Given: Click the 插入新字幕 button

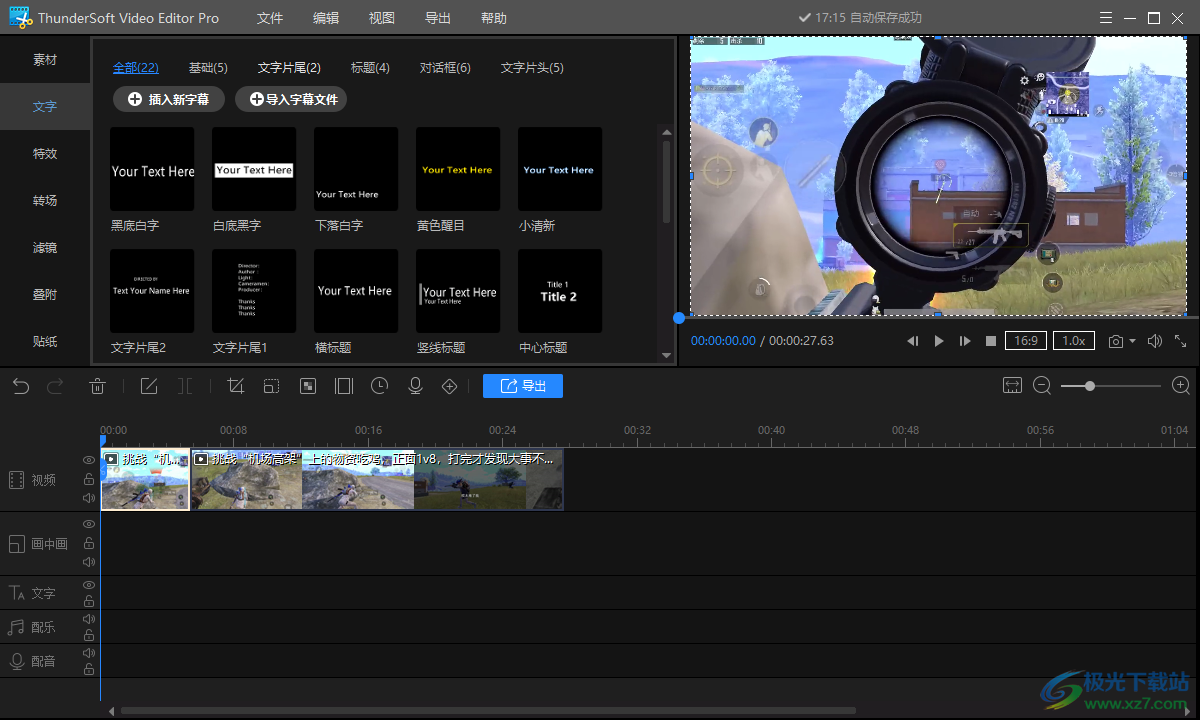Looking at the screenshot, I should click(x=169, y=99).
